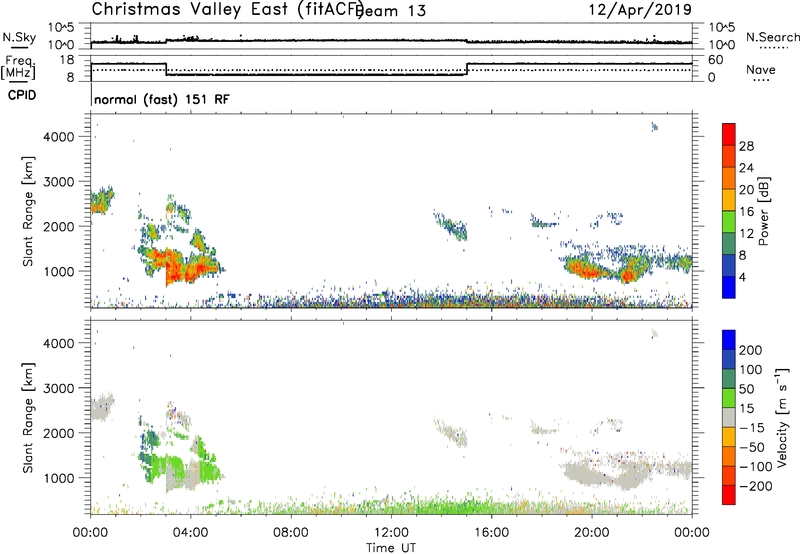Click the "2000" tick of the velocity panel
800x554 pixels.
click(x=59, y=433)
